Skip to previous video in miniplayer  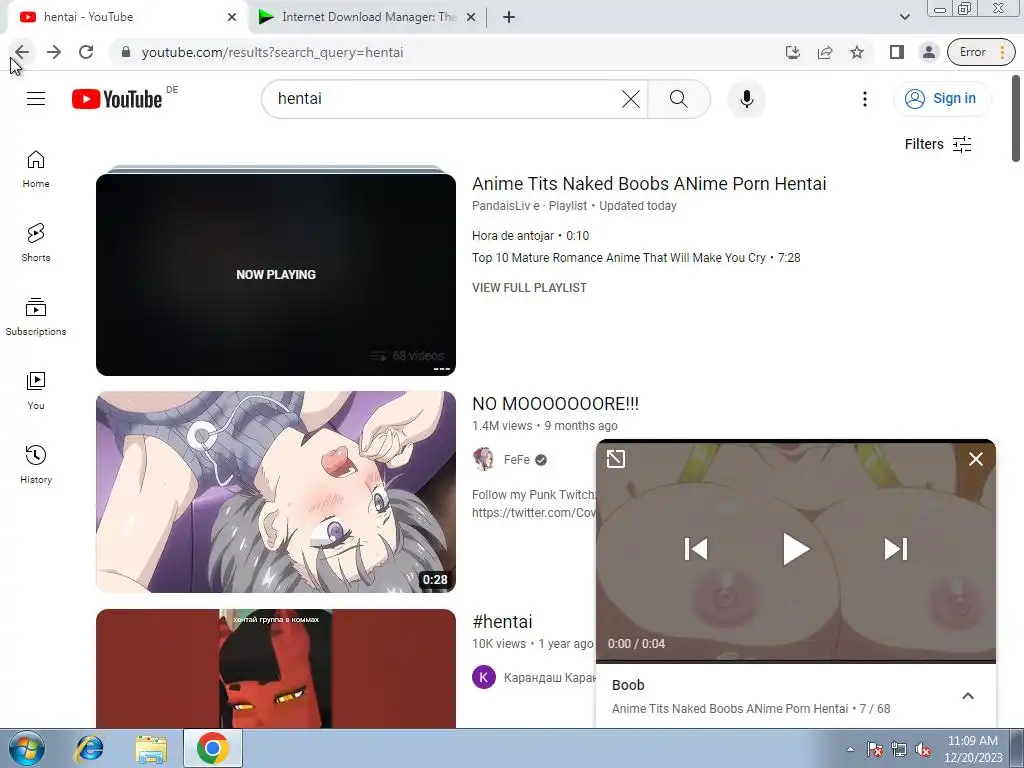click(x=696, y=549)
